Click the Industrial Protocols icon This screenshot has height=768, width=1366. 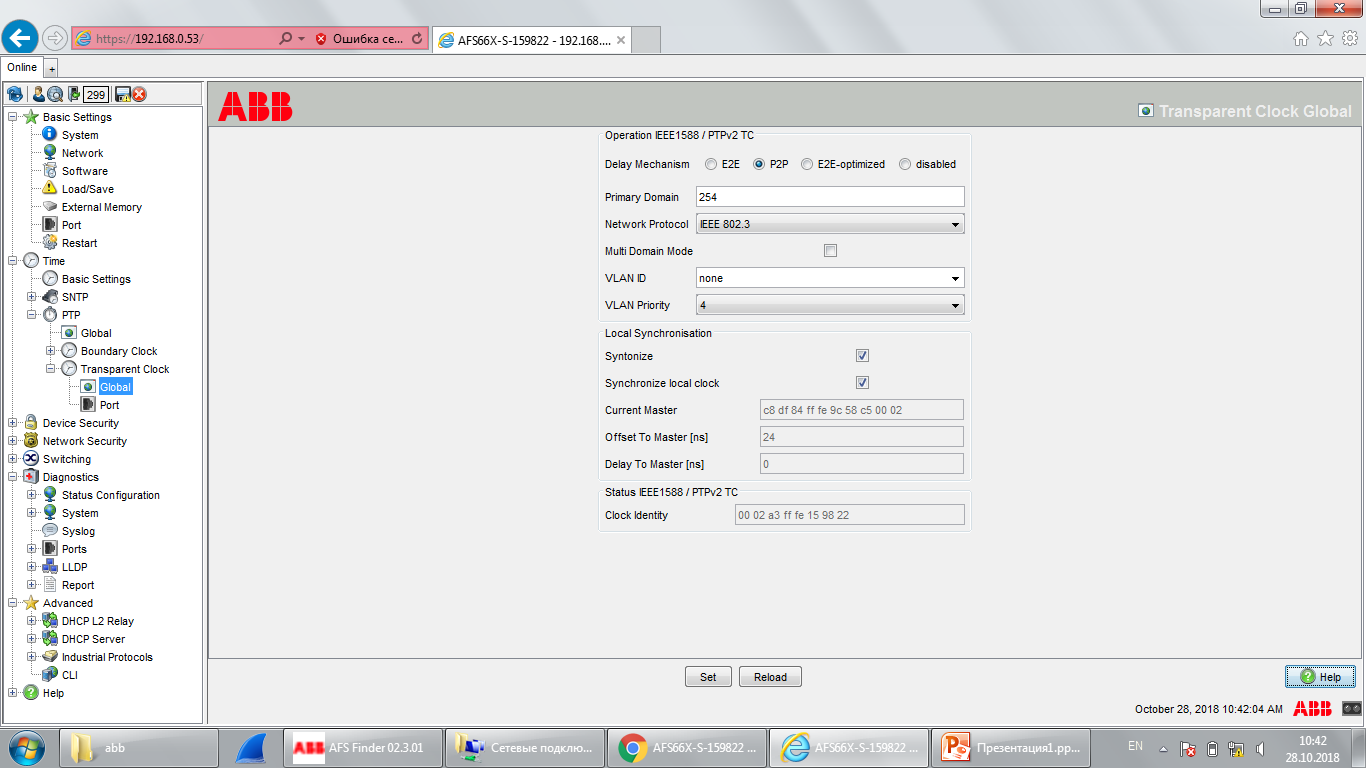49,657
